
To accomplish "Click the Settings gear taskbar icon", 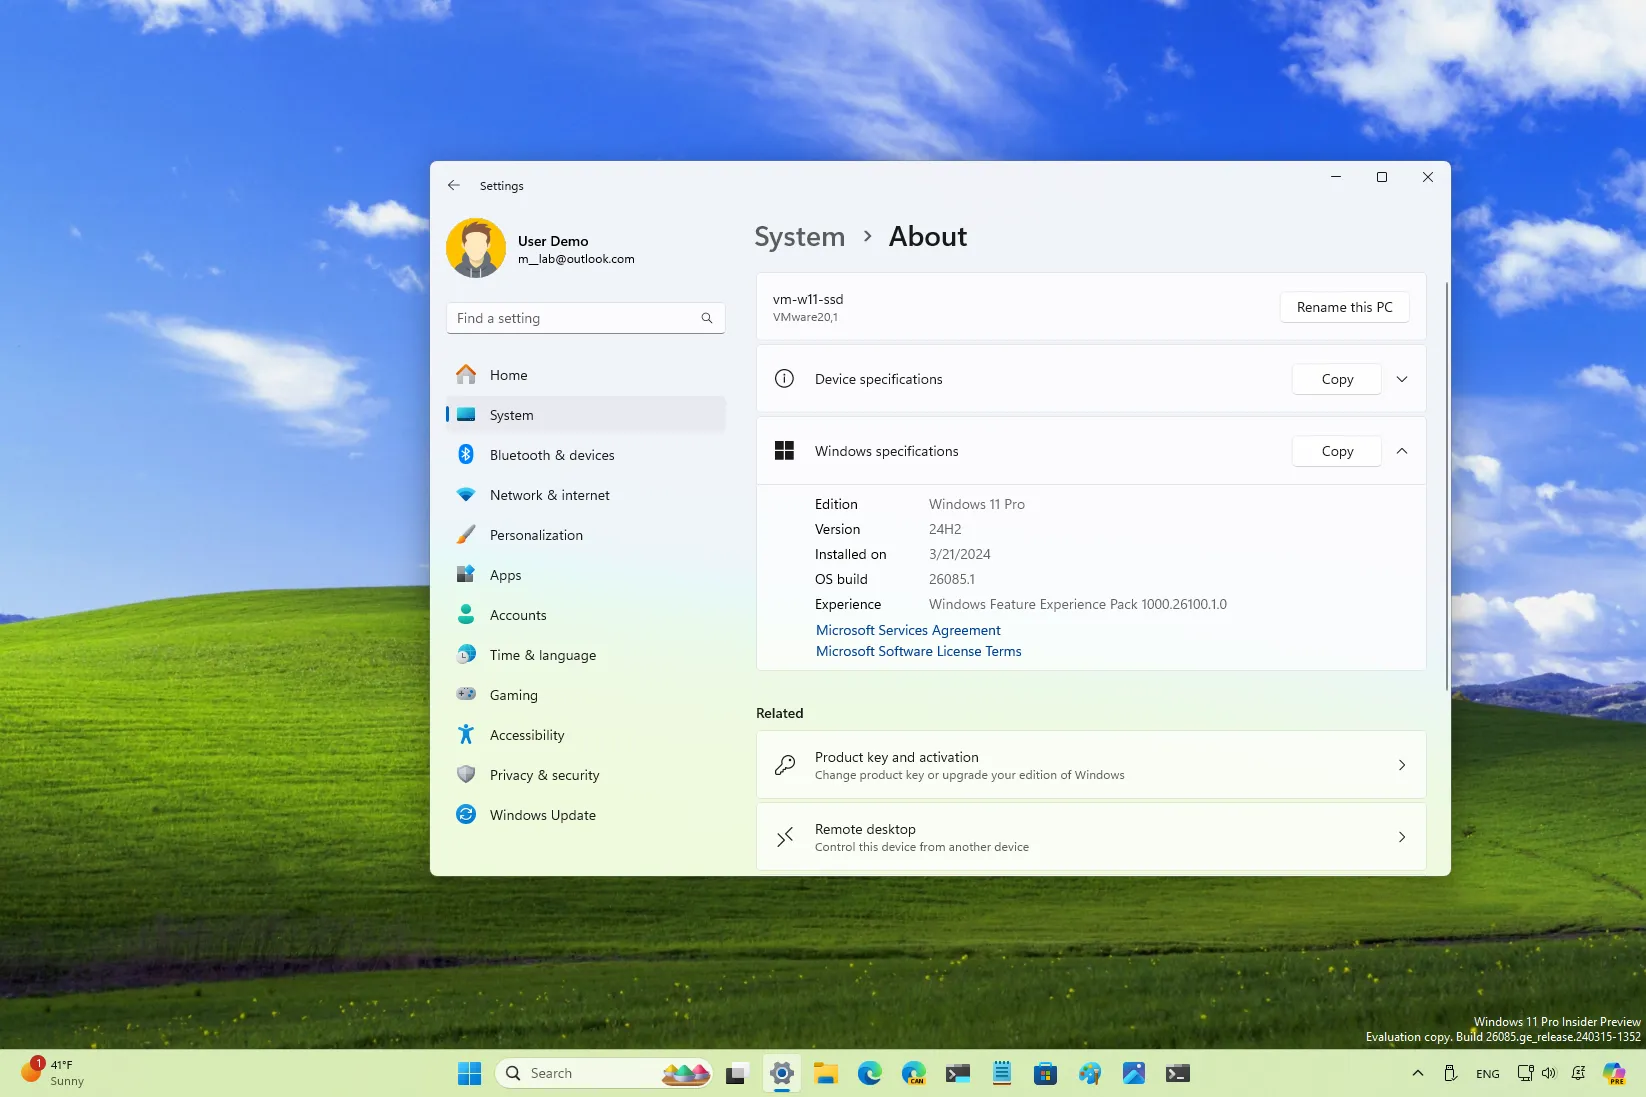I will (782, 1073).
